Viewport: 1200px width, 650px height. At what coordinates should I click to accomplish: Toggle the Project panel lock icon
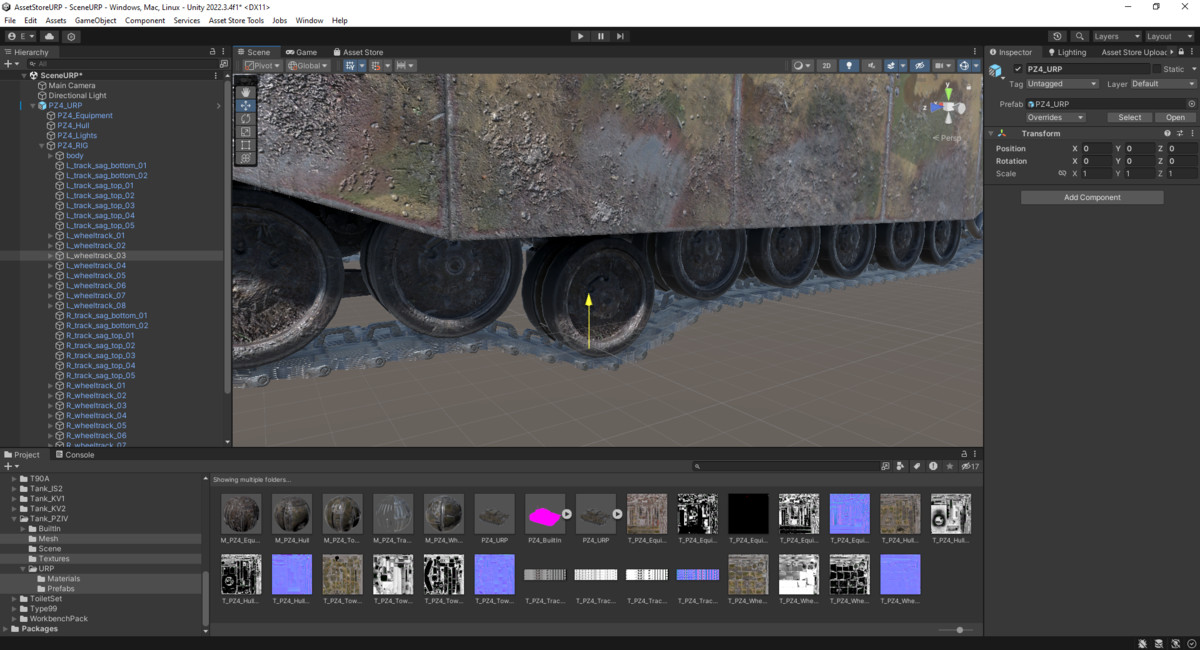coord(964,454)
